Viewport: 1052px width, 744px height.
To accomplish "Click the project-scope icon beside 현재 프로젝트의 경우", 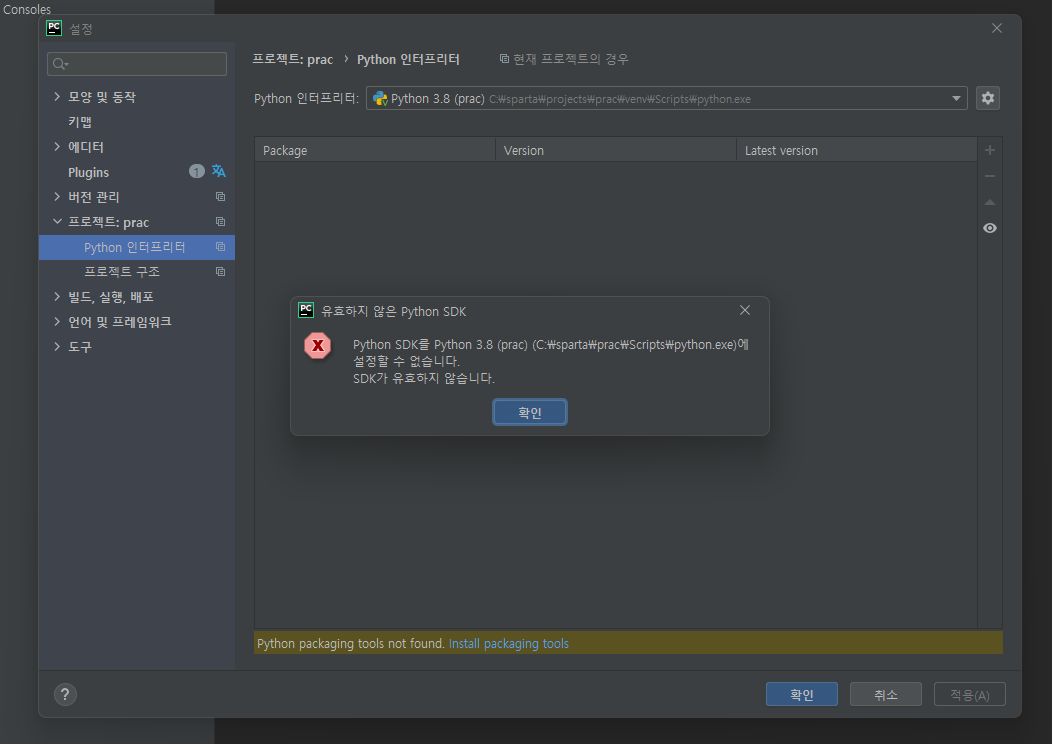I will click(x=504, y=59).
